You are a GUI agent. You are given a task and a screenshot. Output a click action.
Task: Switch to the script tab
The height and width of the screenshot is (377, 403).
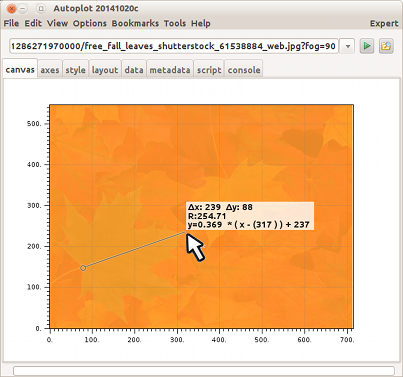point(209,70)
